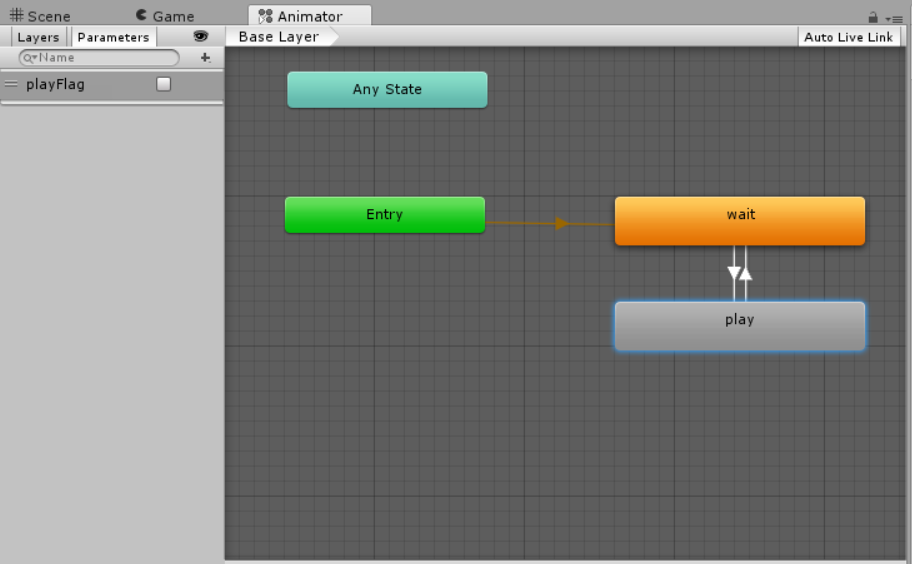Select the green Entry node
Viewport: 912px width, 564px height.
click(x=384, y=215)
